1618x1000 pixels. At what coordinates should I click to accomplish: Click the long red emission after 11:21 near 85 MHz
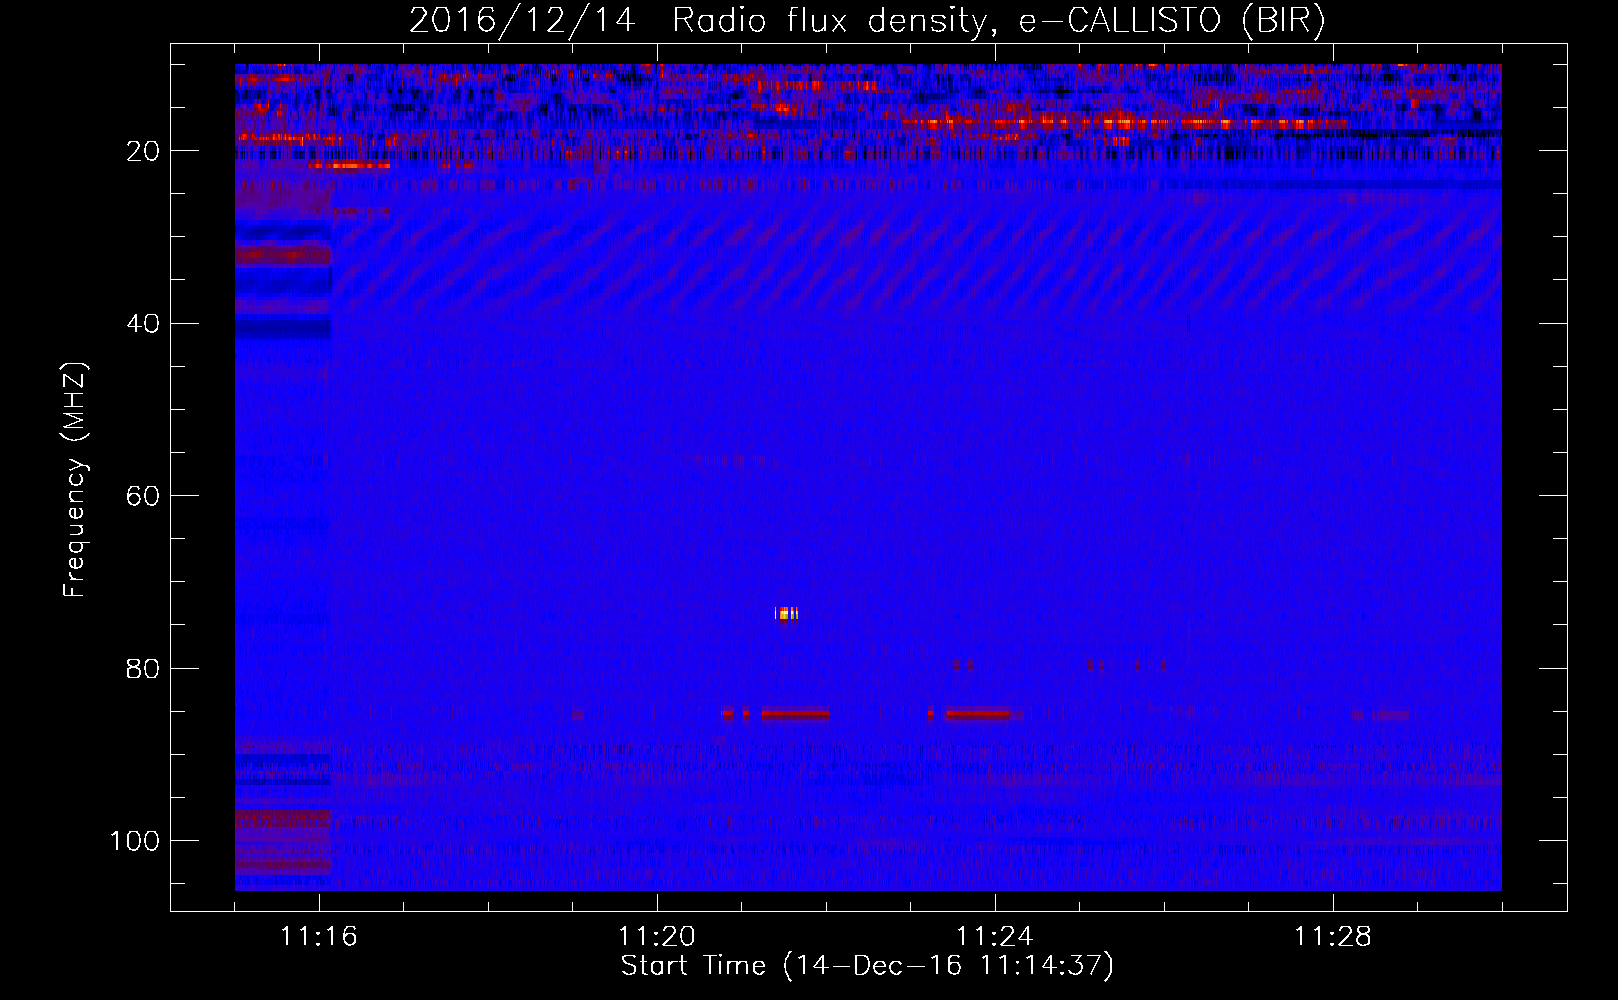pos(795,714)
